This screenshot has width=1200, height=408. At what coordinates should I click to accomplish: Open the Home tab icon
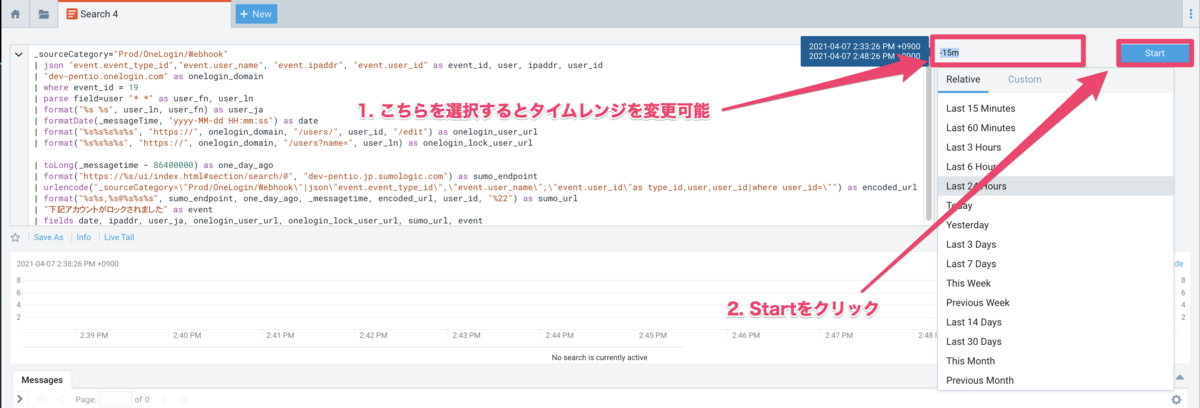pos(15,14)
